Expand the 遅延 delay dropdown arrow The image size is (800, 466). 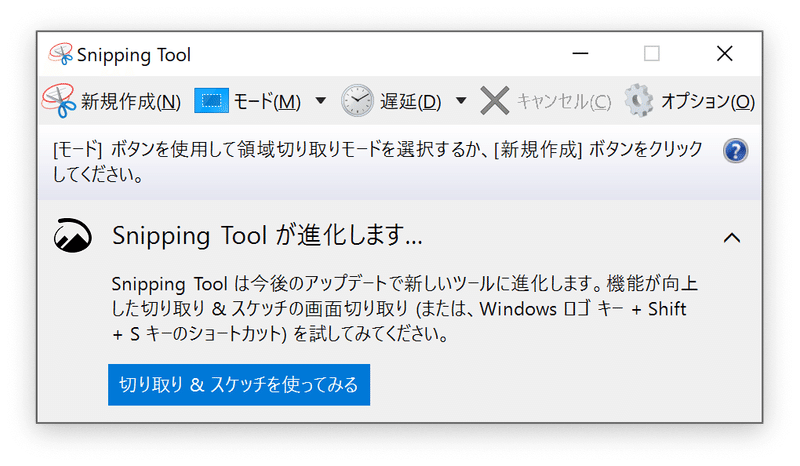tap(461, 101)
